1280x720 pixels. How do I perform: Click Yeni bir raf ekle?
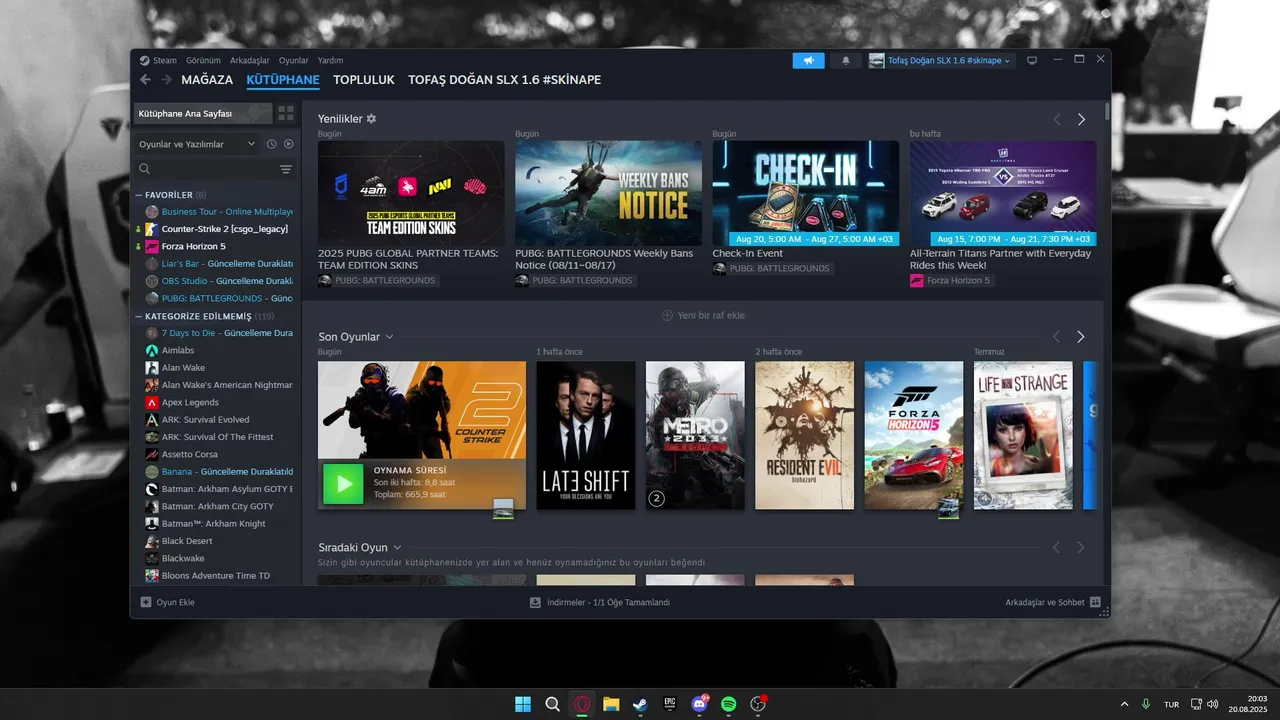pos(703,315)
